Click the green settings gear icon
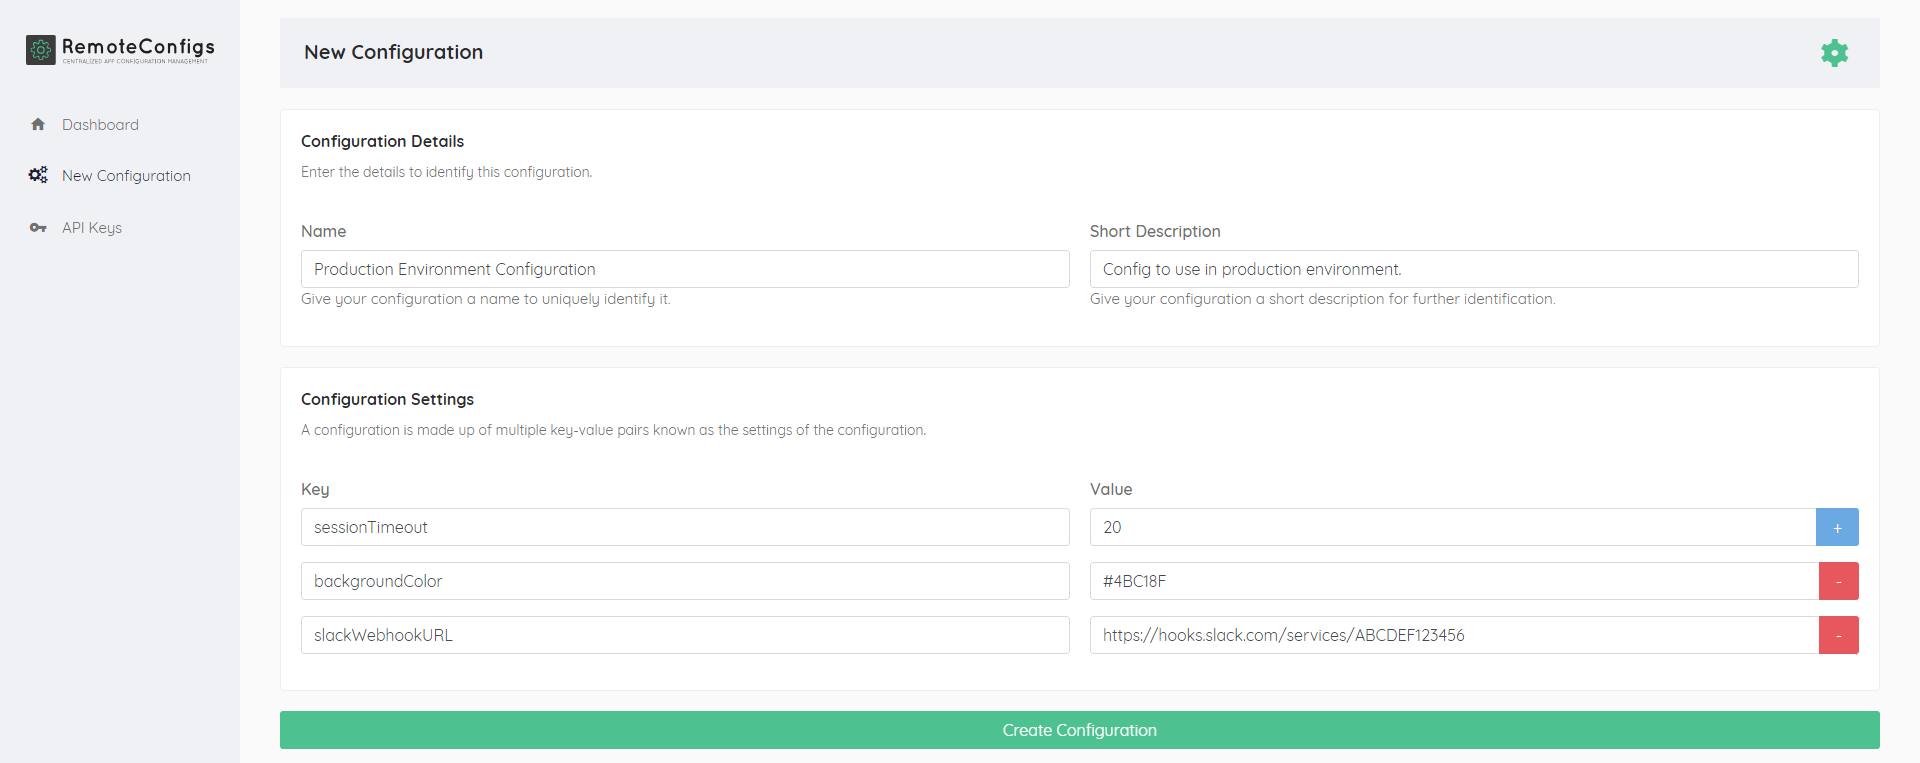The image size is (1920, 763). [x=1834, y=53]
